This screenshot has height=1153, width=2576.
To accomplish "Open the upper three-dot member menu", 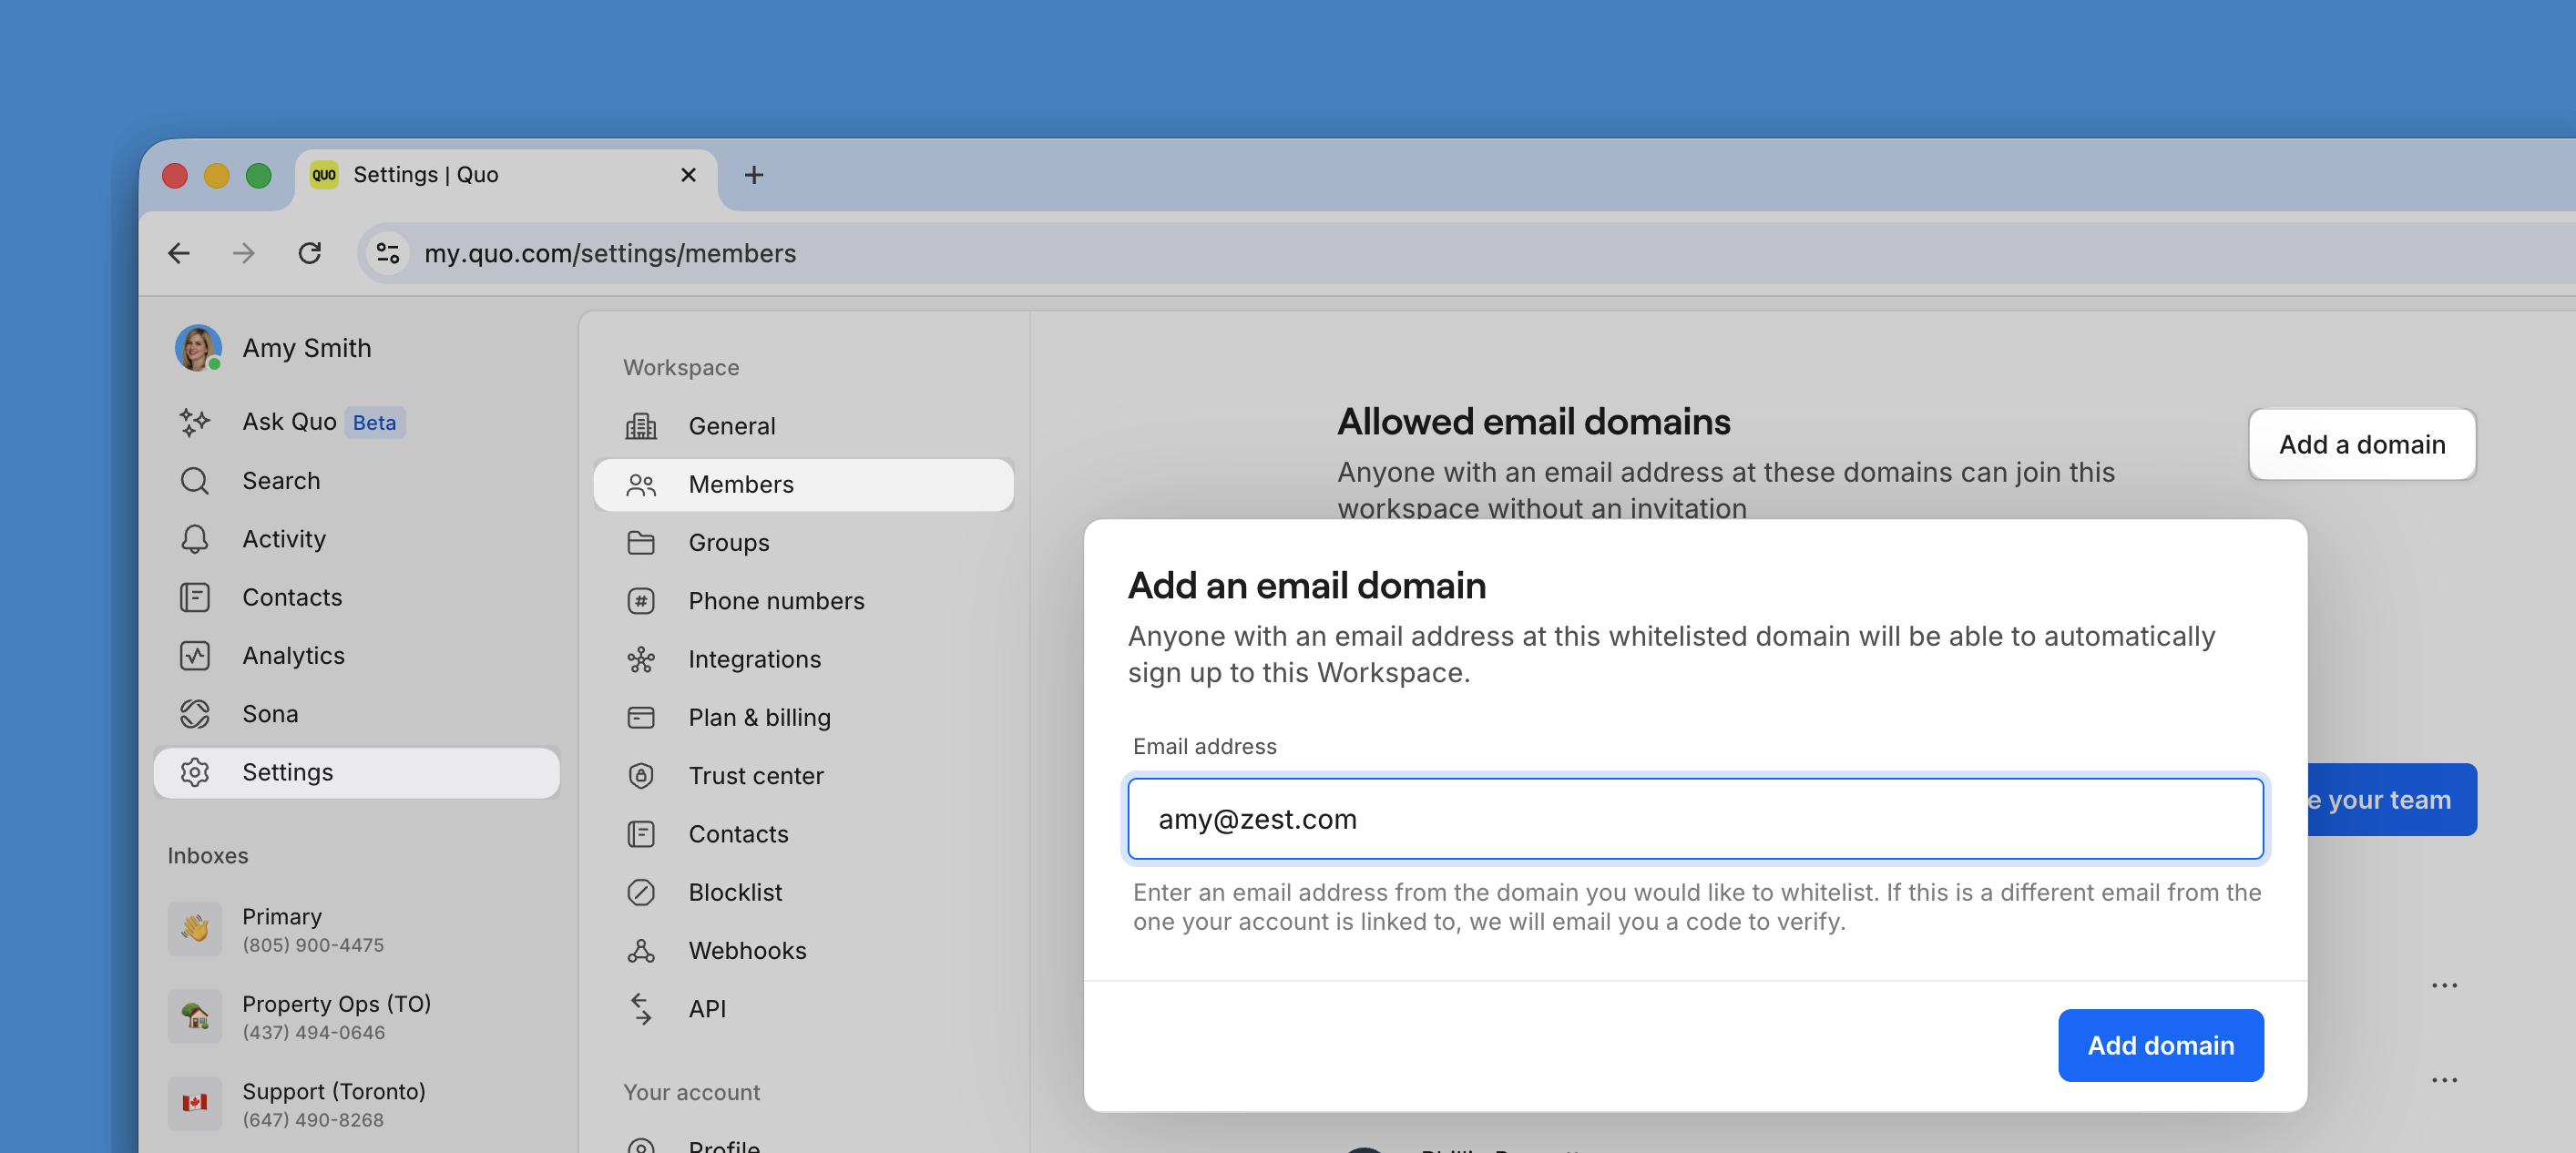I will click(2444, 985).
